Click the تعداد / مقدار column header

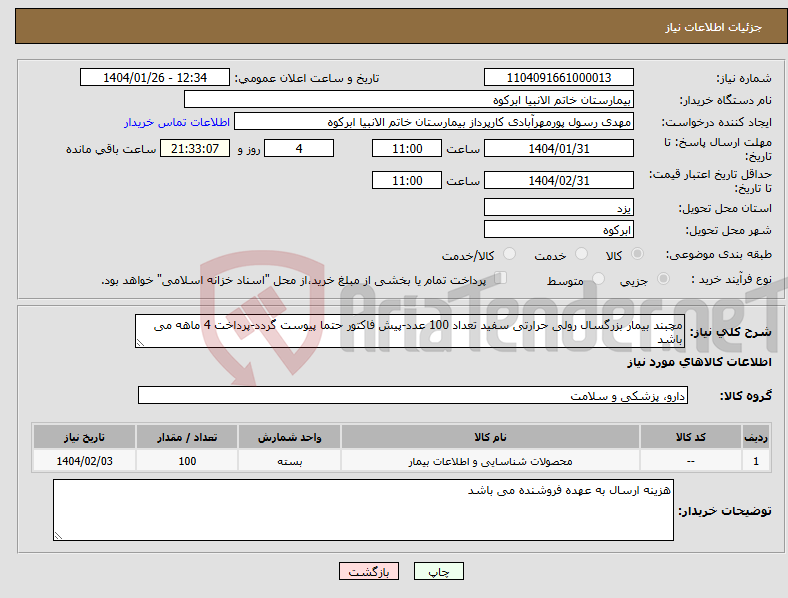pyautogui.click(x=187, y=437)
